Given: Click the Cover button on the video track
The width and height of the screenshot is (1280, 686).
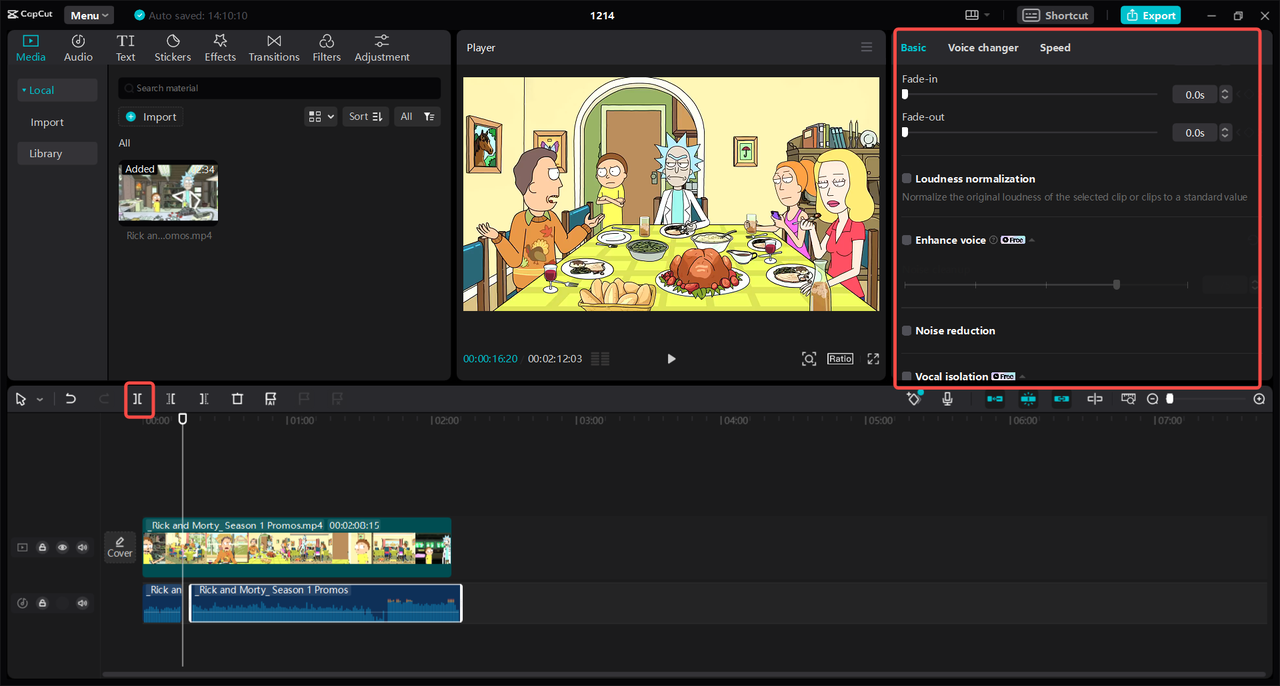Looking at the screenshot, I should [120, 547].
